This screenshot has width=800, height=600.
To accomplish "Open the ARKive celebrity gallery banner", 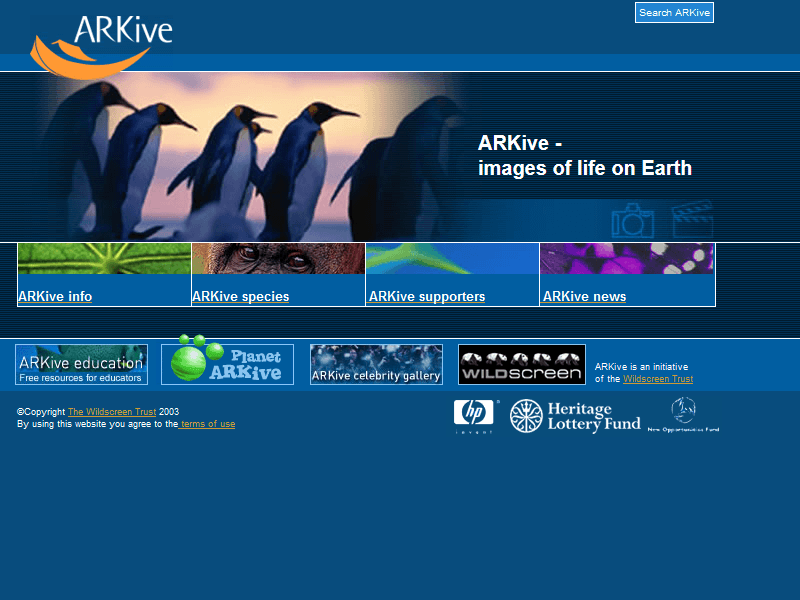I will coord(376,364).
